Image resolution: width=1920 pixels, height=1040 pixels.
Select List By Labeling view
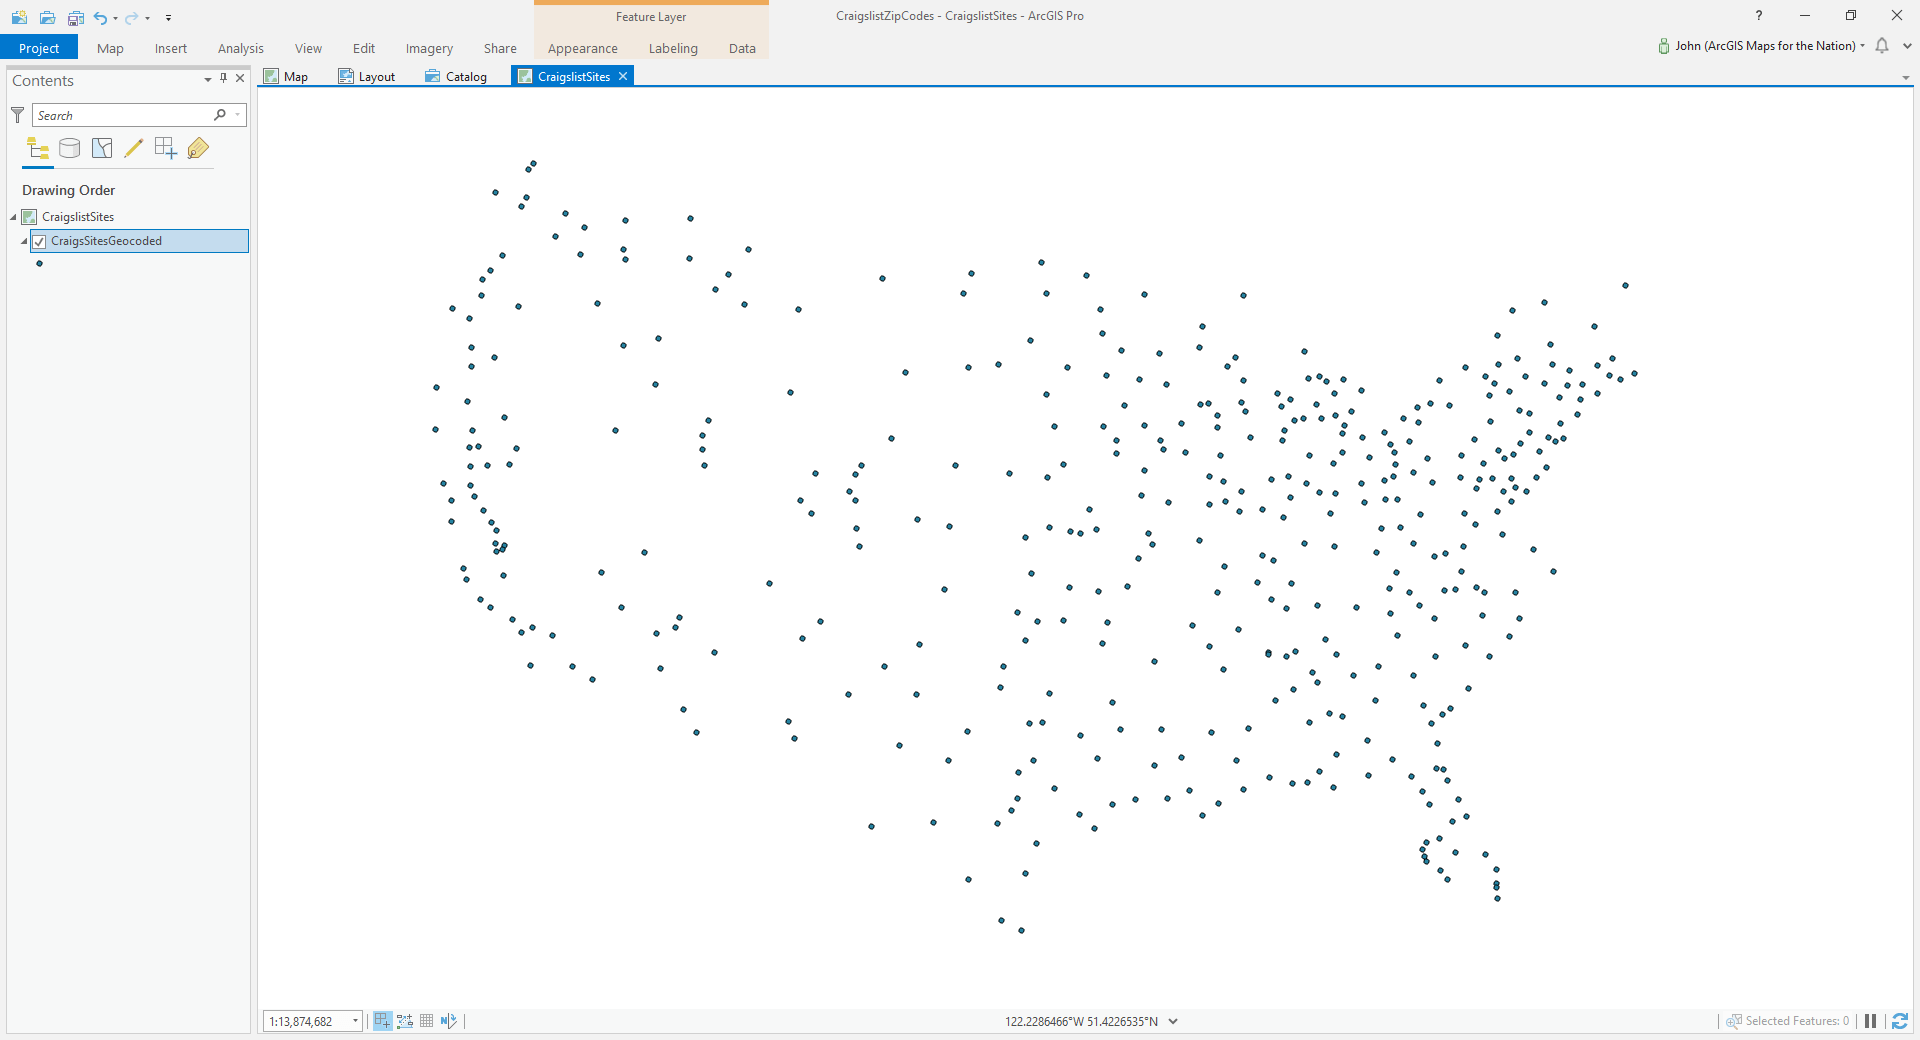pos(198,149)
